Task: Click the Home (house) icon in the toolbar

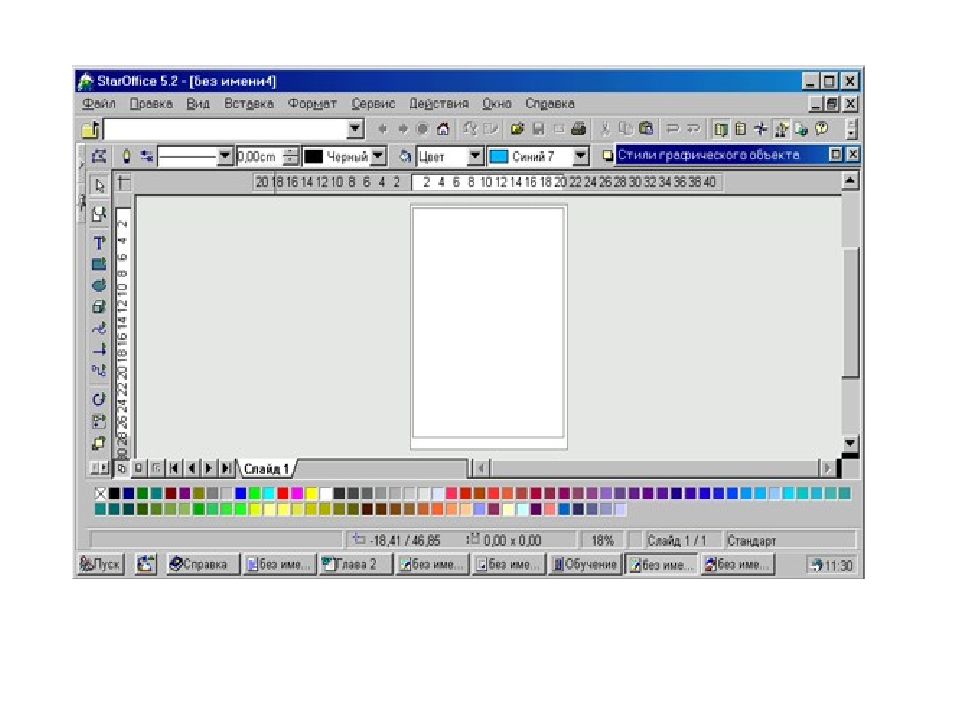Action: 443,129
